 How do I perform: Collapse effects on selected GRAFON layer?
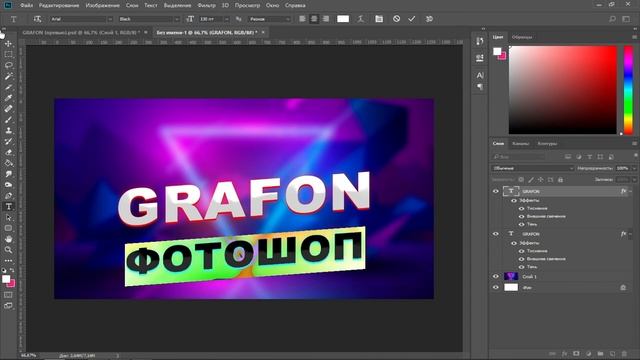[631, 191]
